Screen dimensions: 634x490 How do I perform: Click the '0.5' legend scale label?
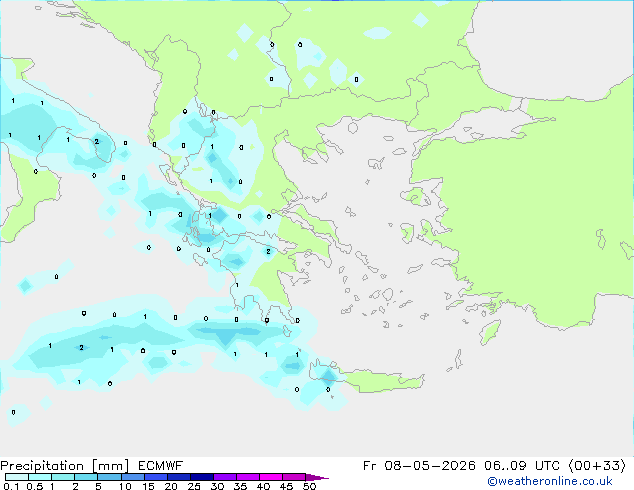click(x=35, y=486)
